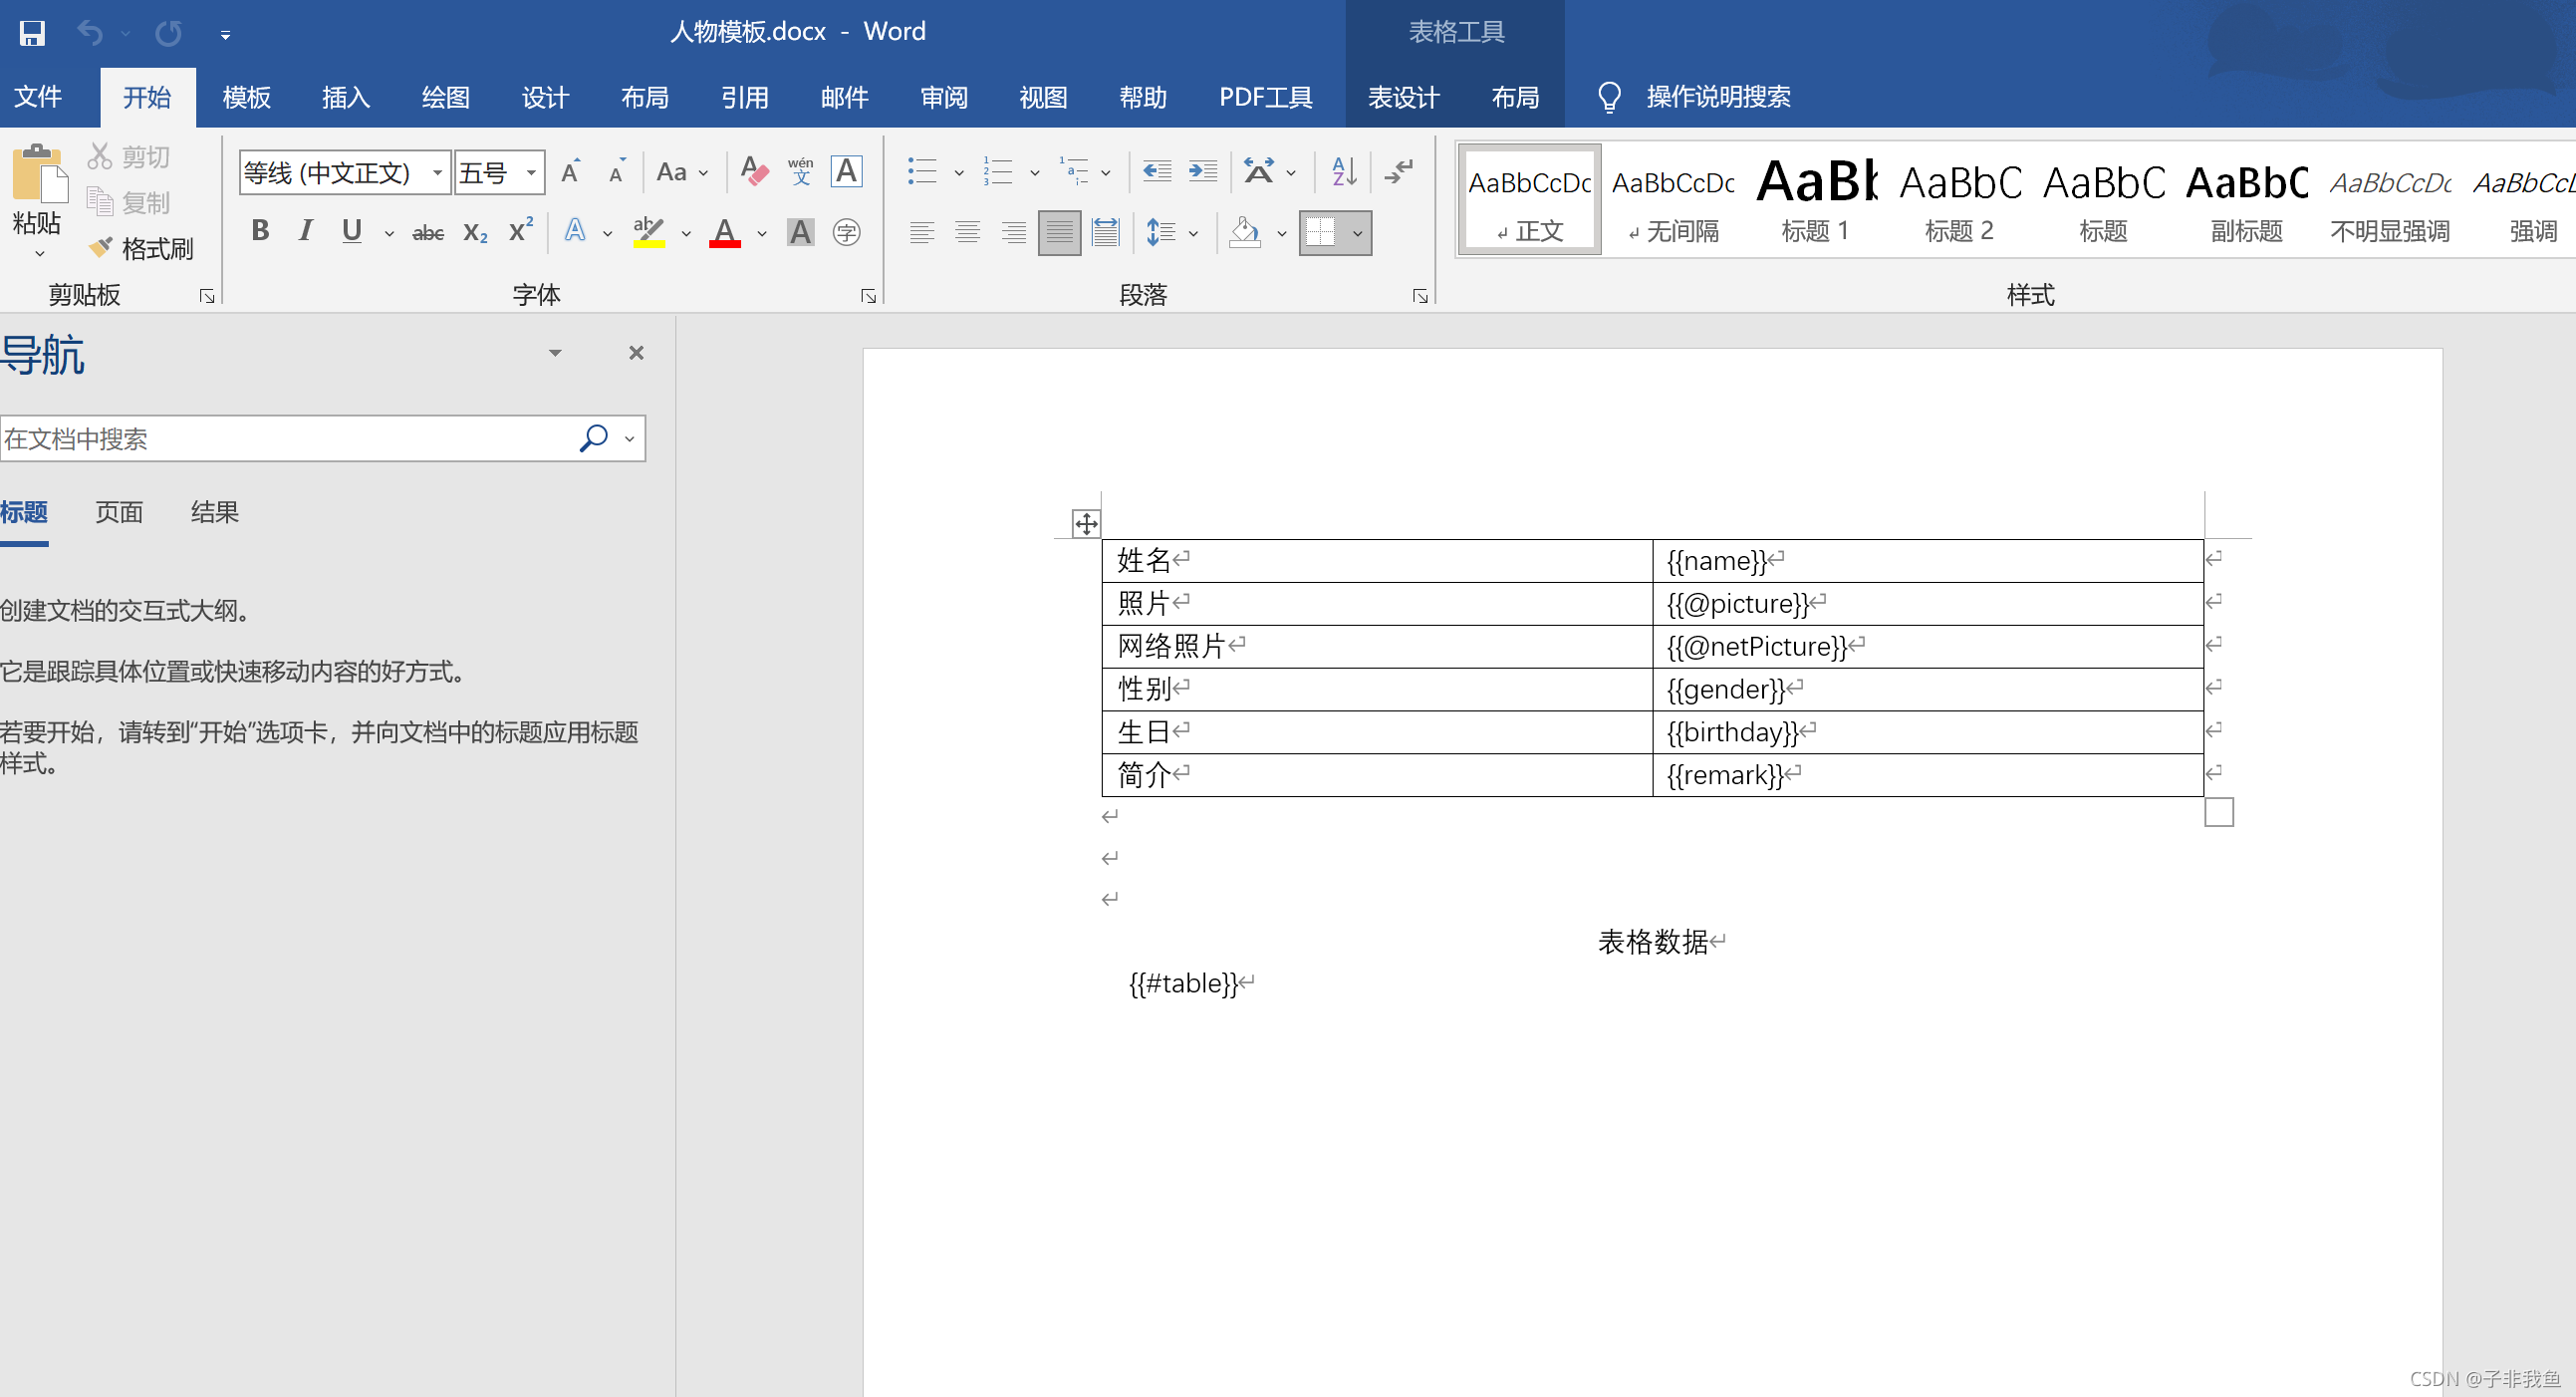Image resolution: width=2576 pixels, height=1397 pixels.
Task: Toggle Justify alignment
Action: pyautogui.click(x=1059, y=233)
